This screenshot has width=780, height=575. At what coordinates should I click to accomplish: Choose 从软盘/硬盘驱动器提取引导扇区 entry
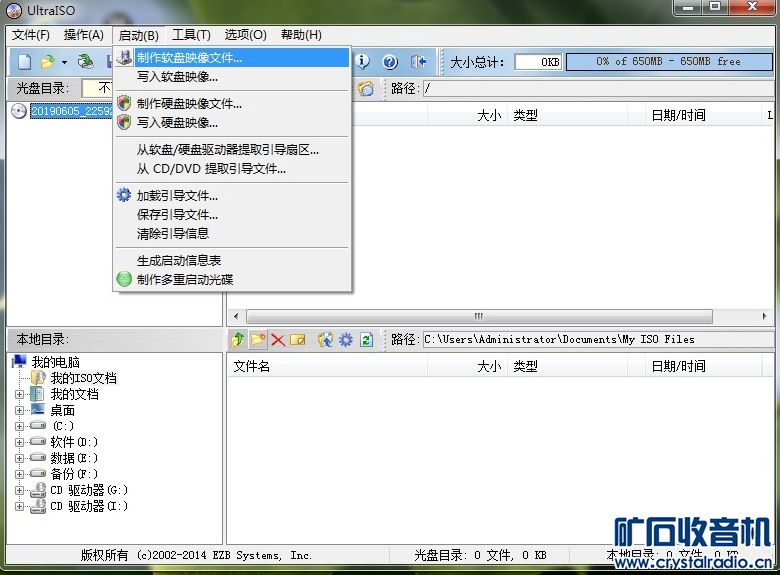tap(232, 150)
